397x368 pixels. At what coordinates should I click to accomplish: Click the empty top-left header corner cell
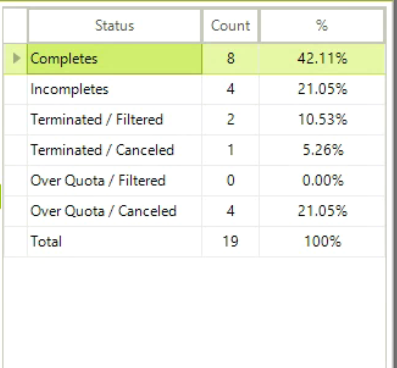[15, 26]
